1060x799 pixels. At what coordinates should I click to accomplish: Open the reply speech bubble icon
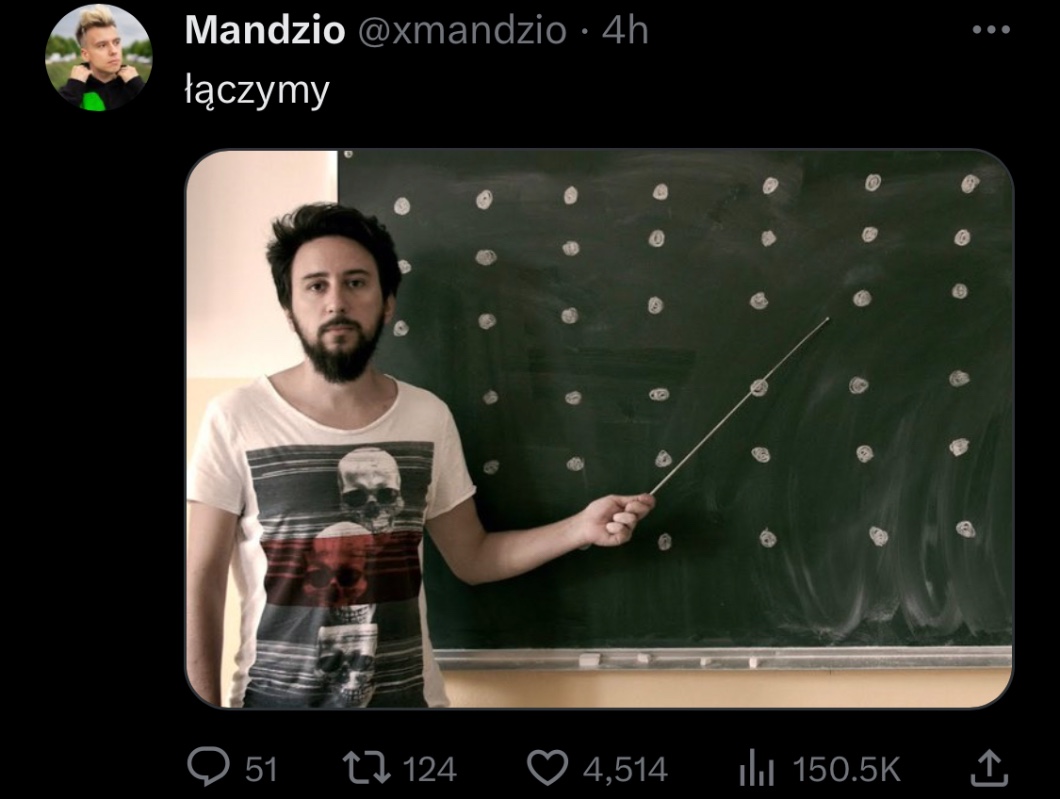click(x=208, y=767)
